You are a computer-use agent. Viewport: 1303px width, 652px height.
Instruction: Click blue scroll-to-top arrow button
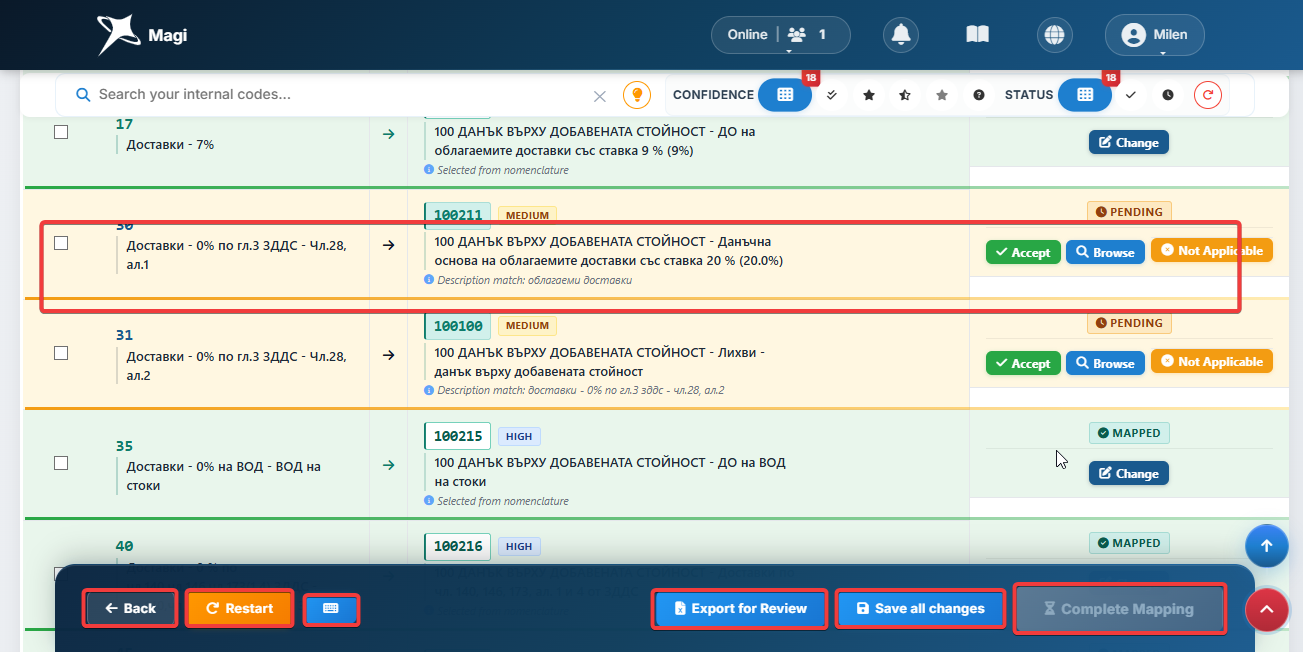pyautogui.click(x=1266, y=546)
